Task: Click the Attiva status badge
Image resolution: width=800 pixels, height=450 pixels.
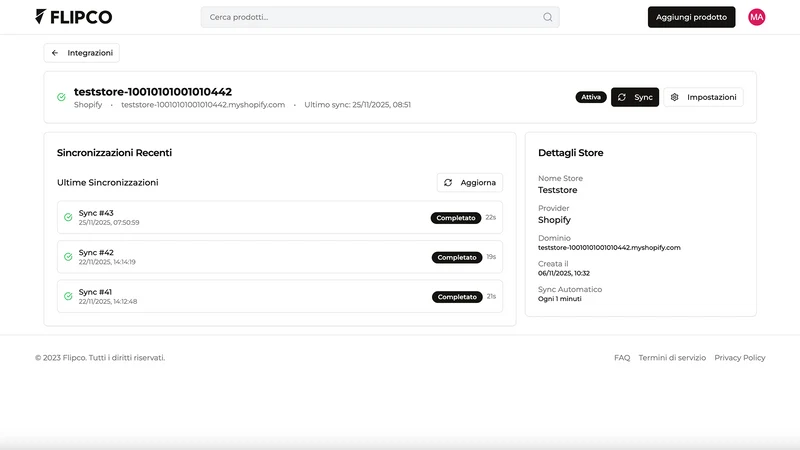Action: pos(591,97)
